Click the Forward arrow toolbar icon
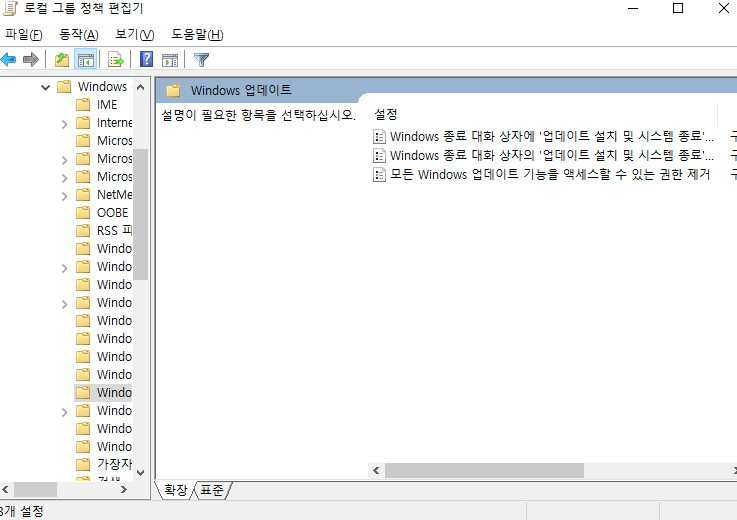 pos(31,60)
